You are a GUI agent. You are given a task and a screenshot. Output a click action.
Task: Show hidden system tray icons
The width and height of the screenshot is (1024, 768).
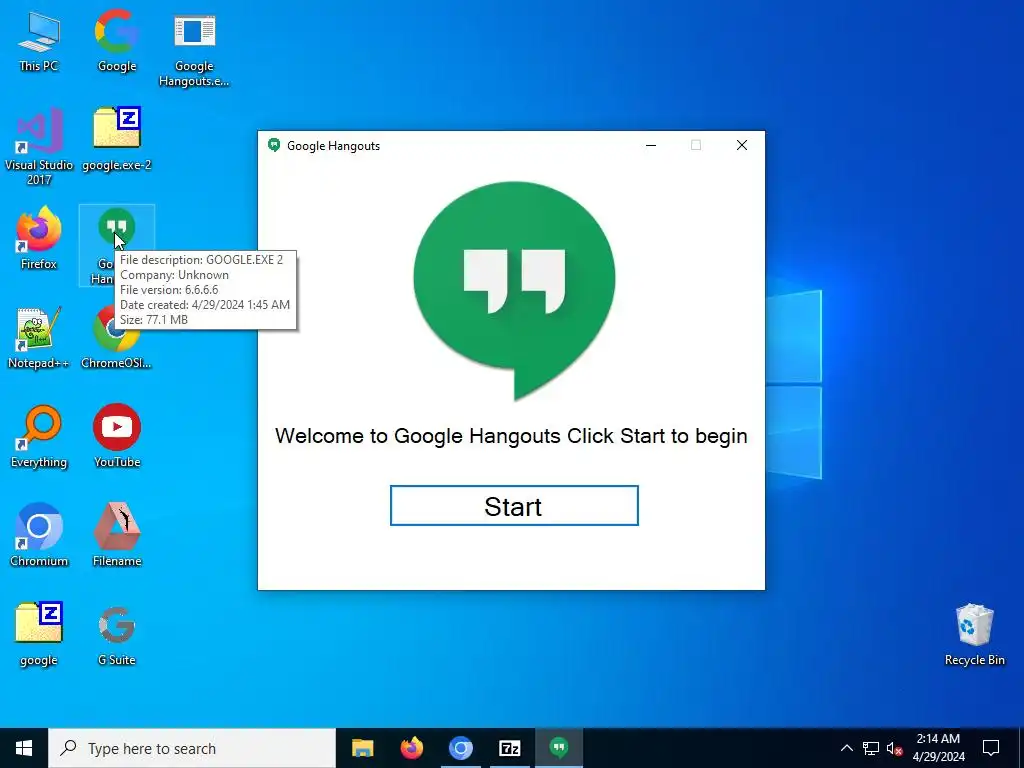point(846,748)
